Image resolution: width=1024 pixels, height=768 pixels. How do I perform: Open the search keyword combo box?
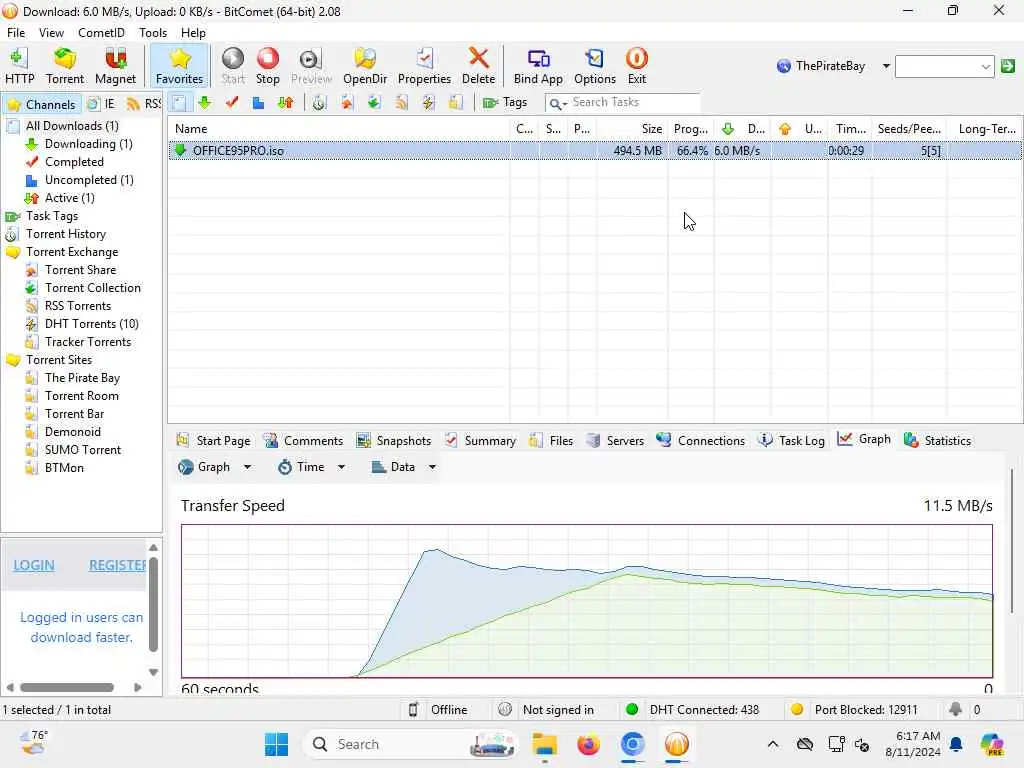(x=944, y=66)
